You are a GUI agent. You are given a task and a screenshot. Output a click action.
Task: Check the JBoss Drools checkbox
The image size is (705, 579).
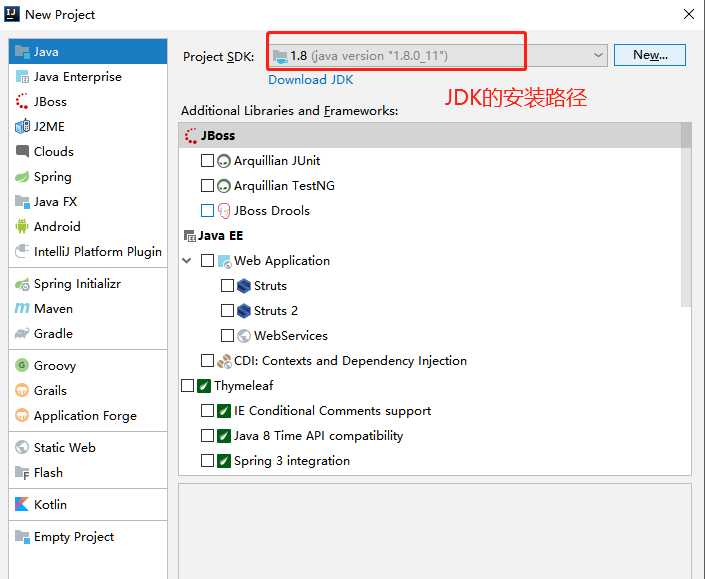pyautogui.click(x=207, y=210)
